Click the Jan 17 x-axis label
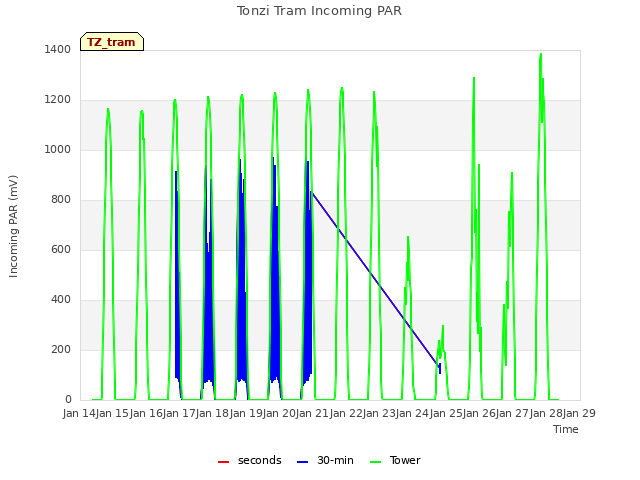Image resolution: width=640 pixels, height=480 pixels. (179, 413)
